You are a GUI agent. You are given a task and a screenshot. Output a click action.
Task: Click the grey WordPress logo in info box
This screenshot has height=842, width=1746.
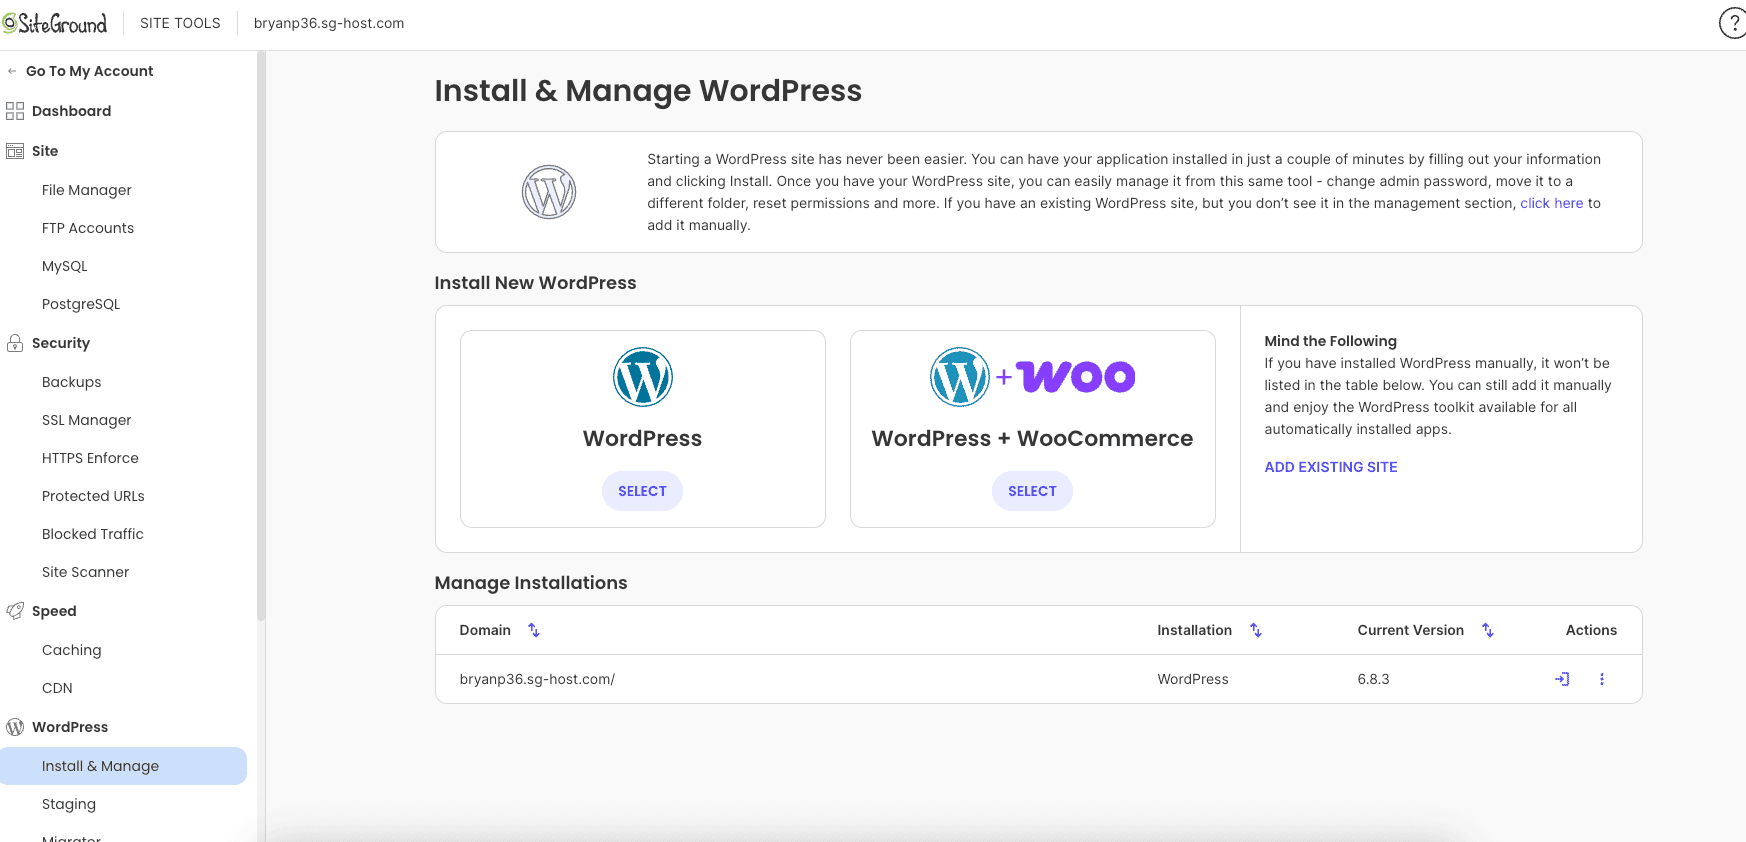[x=549, y=192]
